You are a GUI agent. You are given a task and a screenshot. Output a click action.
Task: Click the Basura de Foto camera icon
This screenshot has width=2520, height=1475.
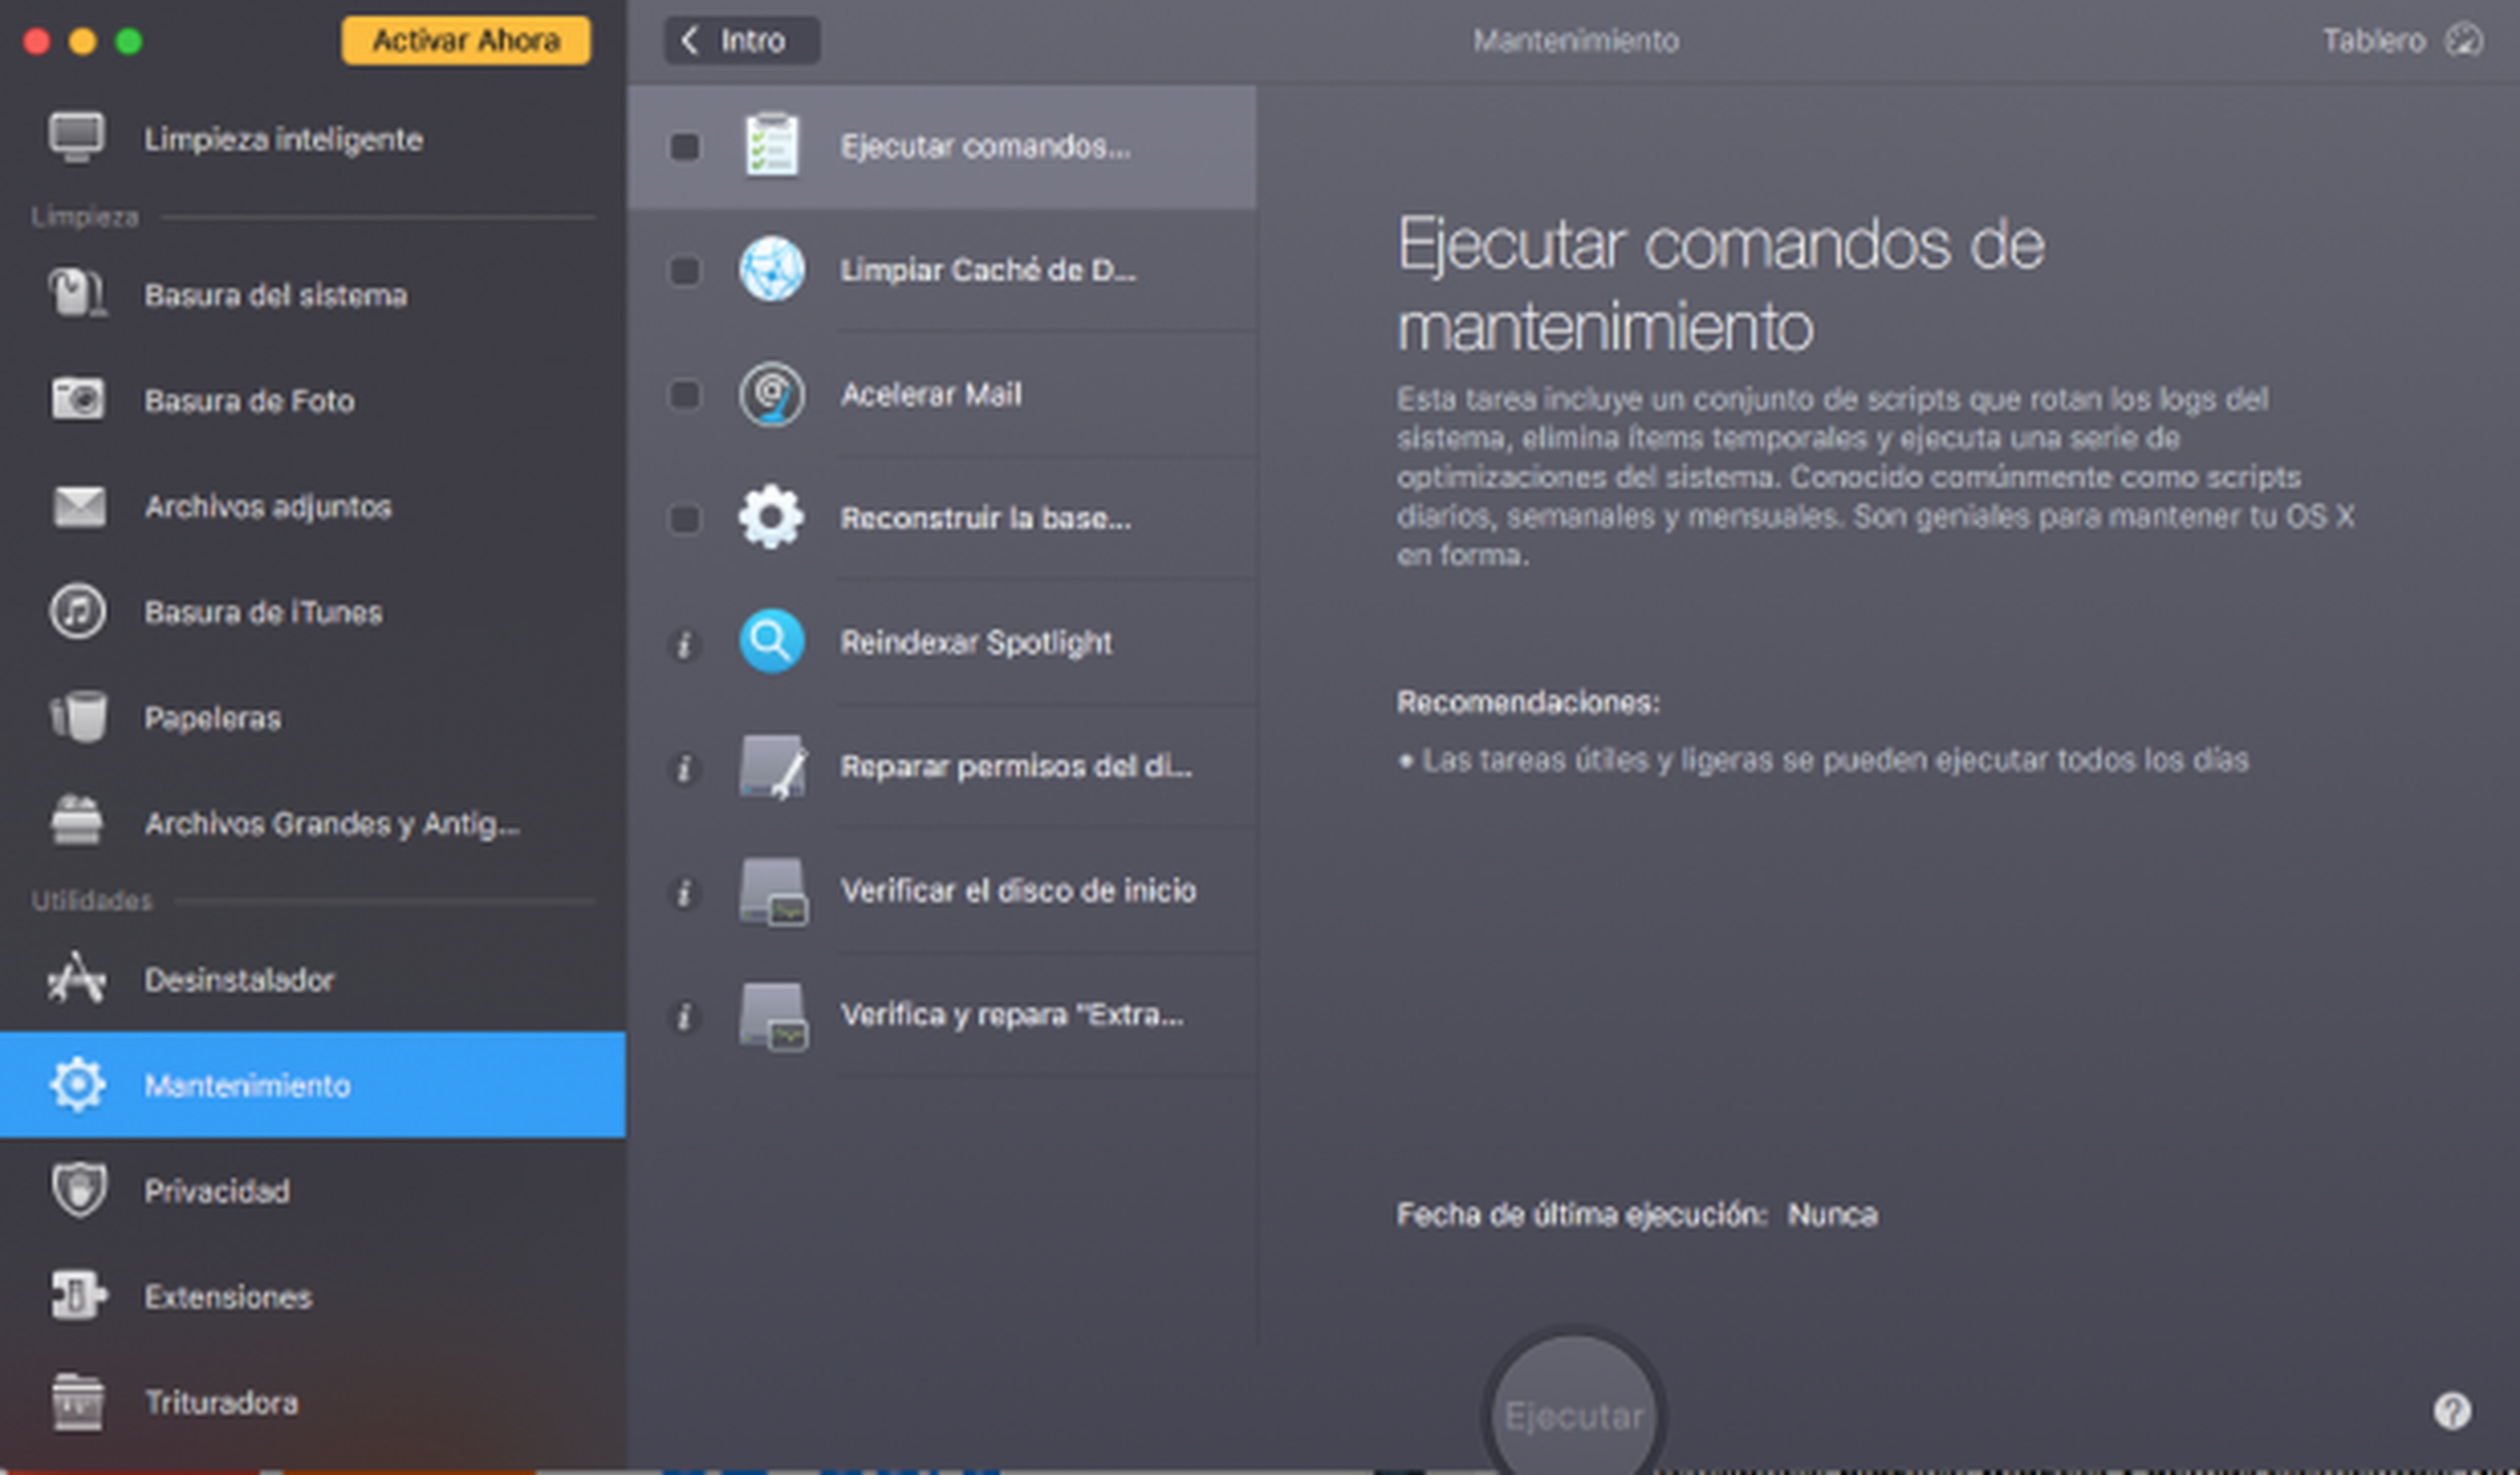(x=77, y=399)
